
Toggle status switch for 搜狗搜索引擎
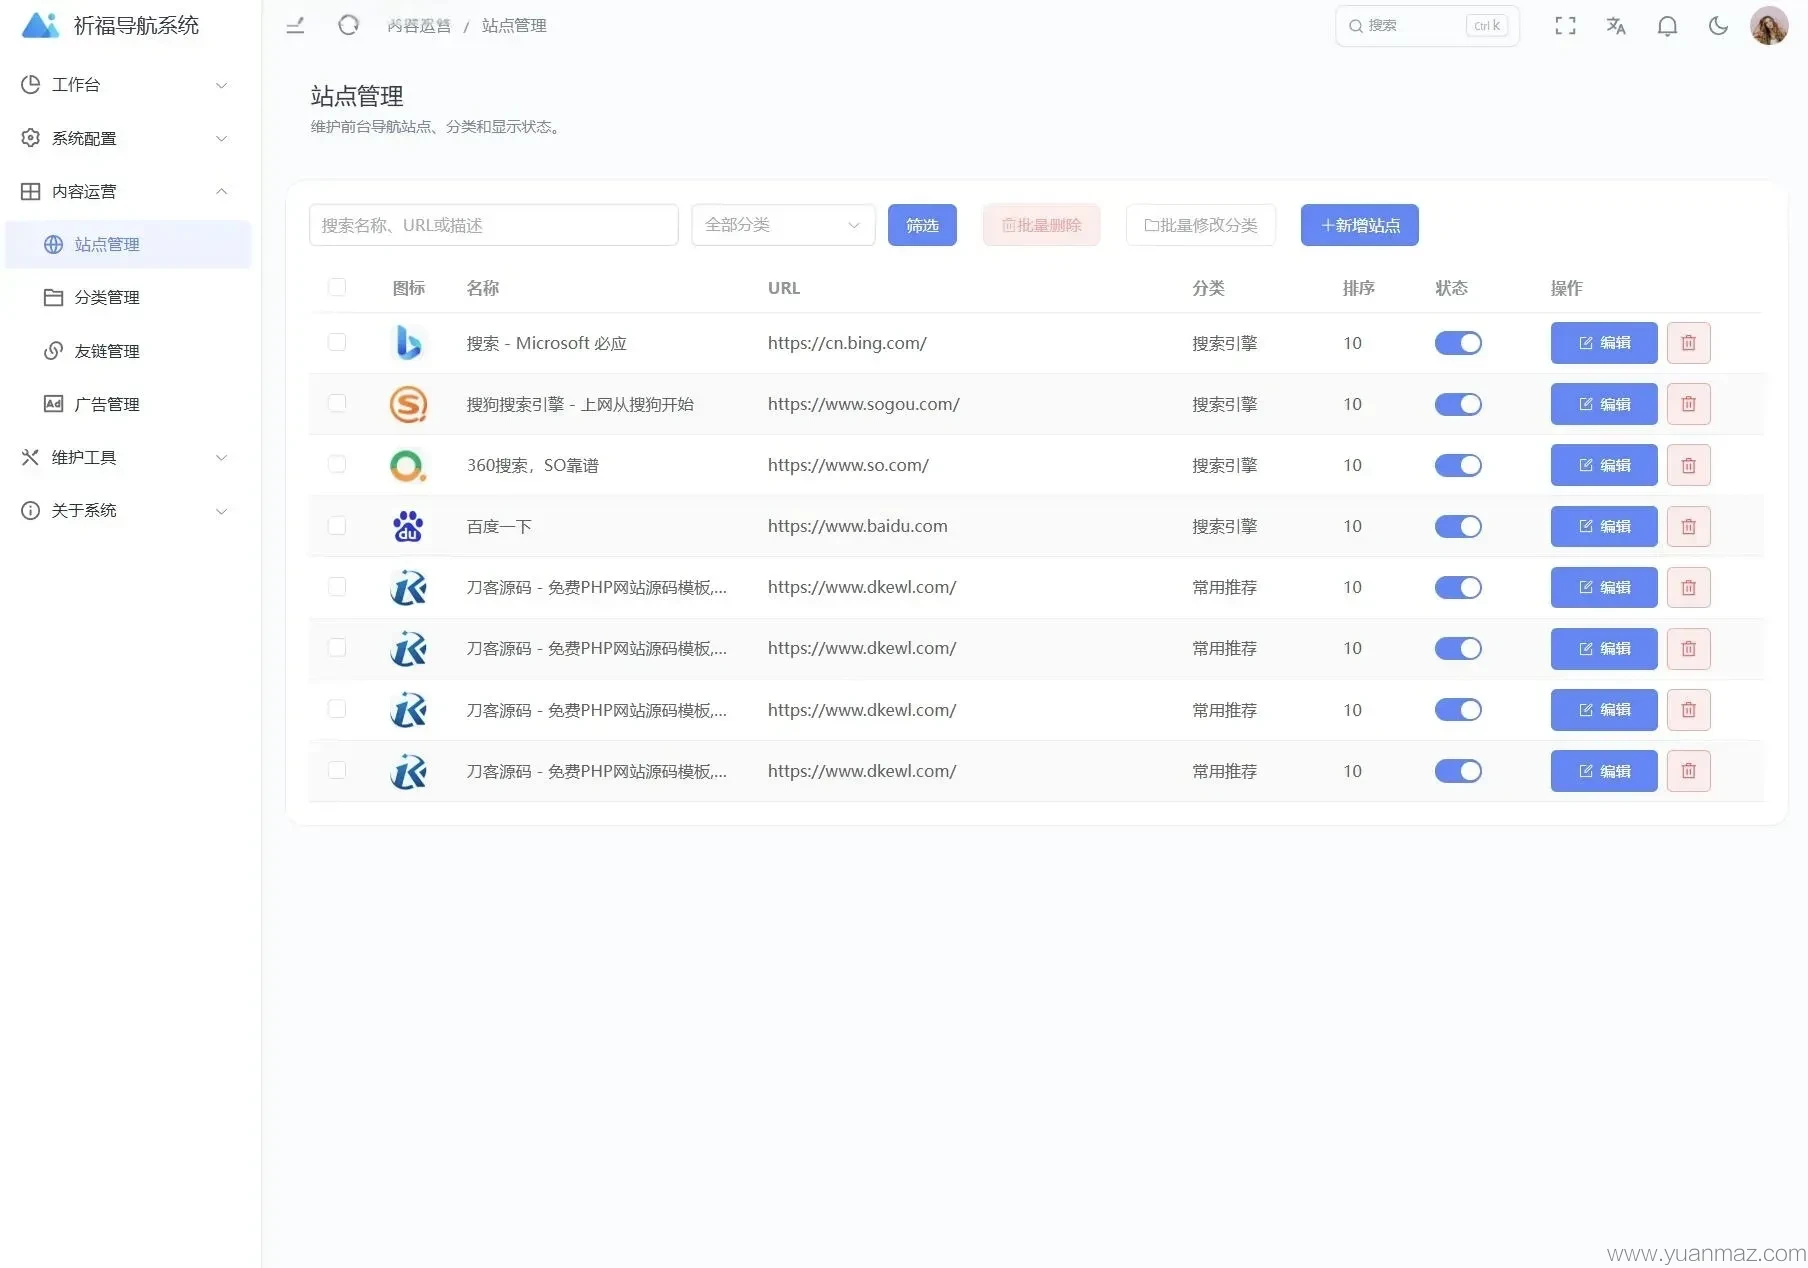(x=1458, y=404)
